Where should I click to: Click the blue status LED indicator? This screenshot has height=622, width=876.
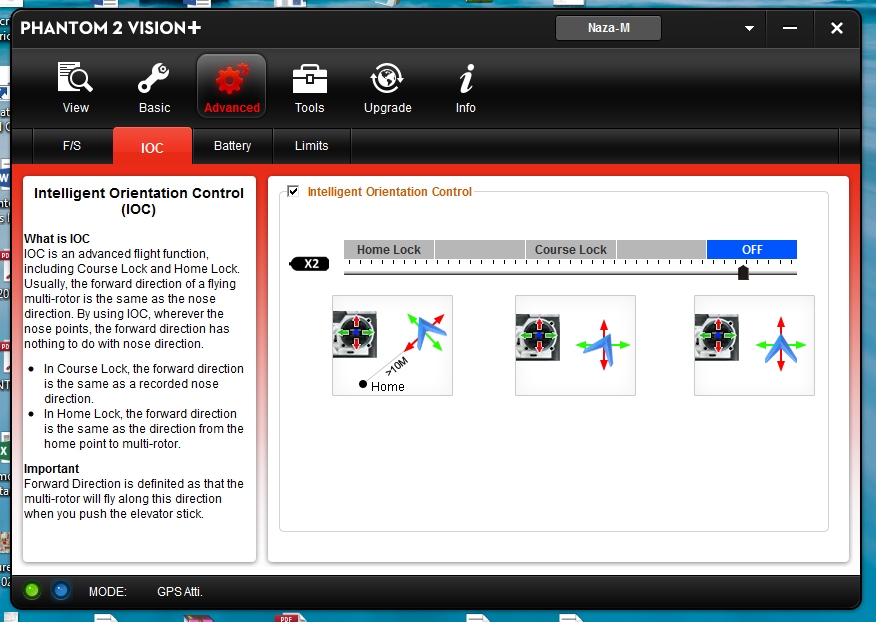click(x=61, y=590)
